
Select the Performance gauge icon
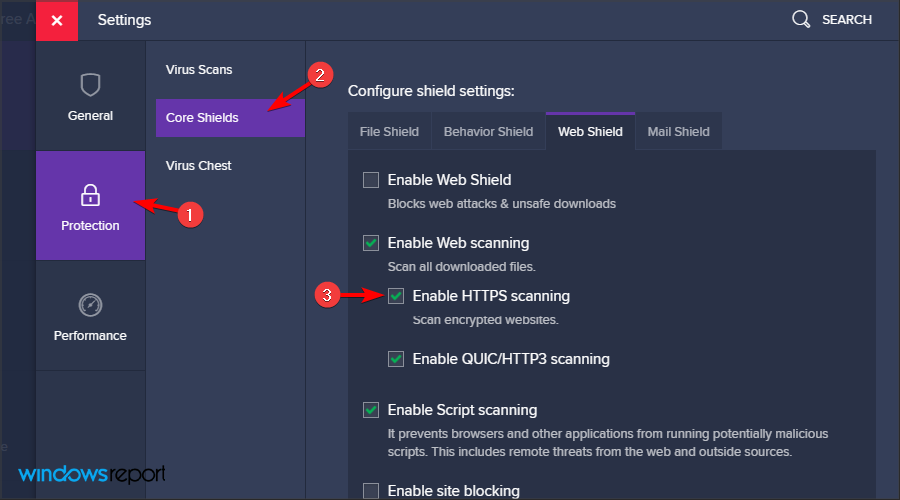[90, 304]
